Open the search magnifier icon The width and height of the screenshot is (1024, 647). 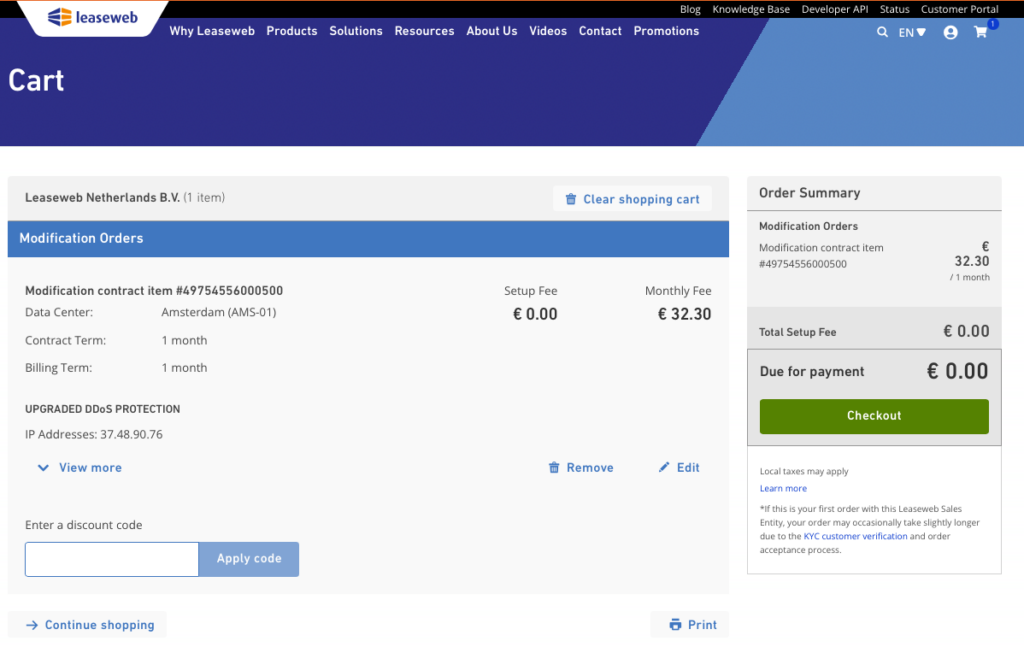pos(882,32)
